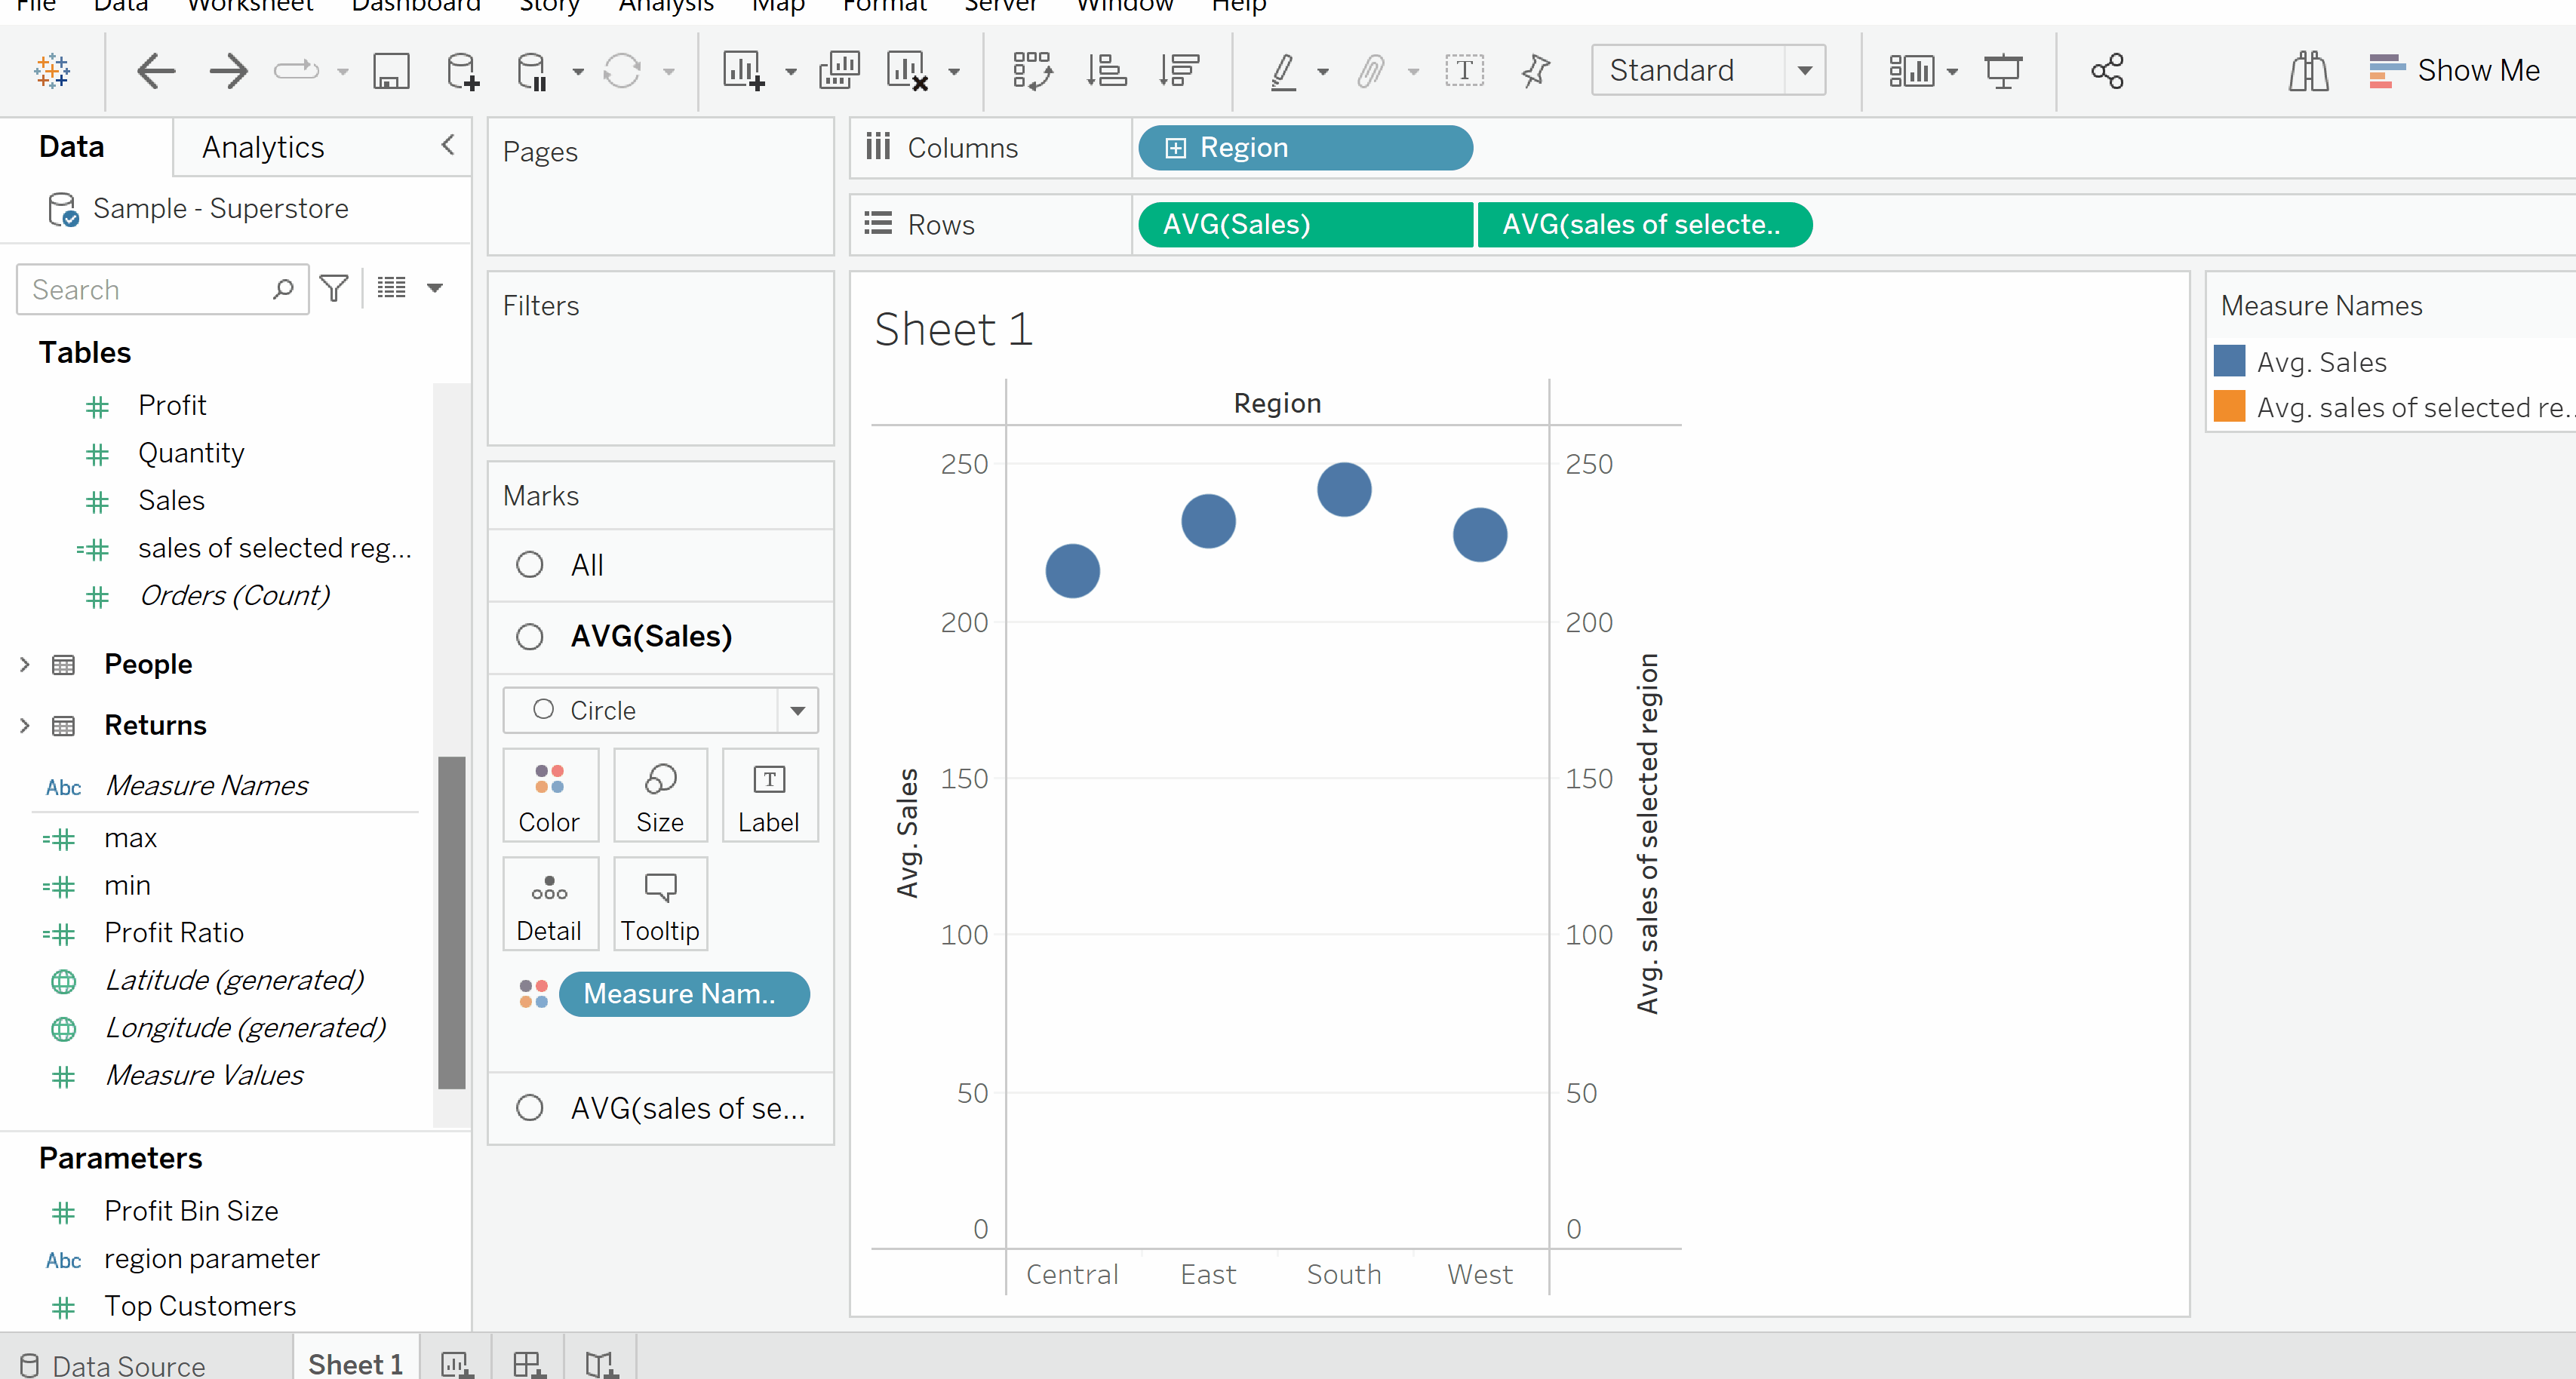Click the Show Me button
This screenshot has height=1379, width=2576.
click(x=2455, y=71)
